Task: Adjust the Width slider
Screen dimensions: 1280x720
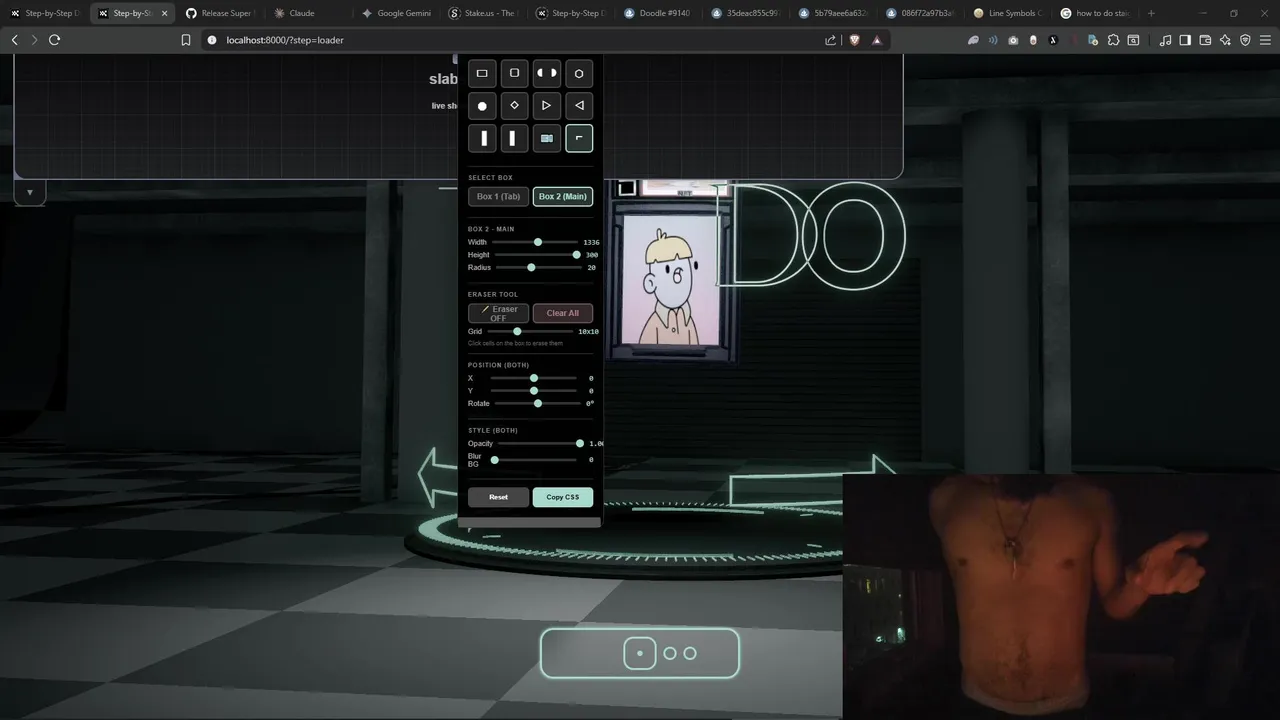Action: pos(535,242)
